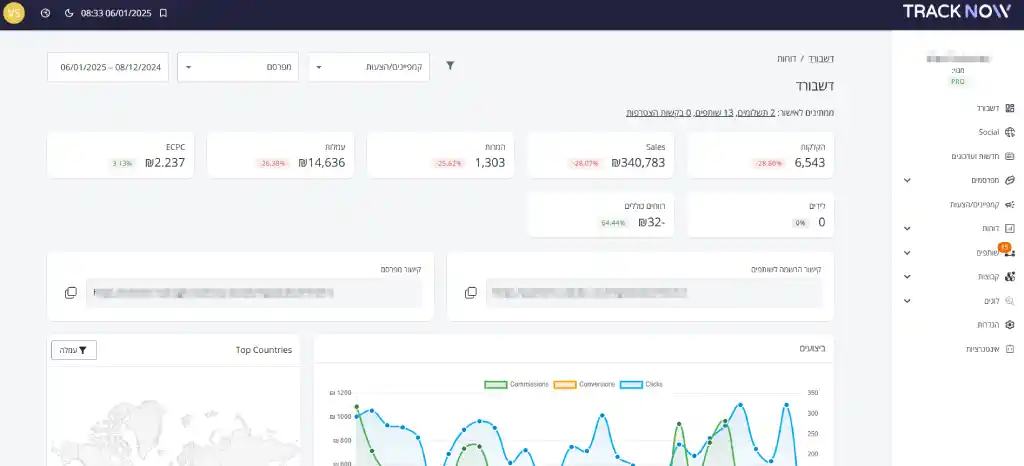
Task: Click the מפרסמים sidebar icon
Action: (x=1010, y=180)
